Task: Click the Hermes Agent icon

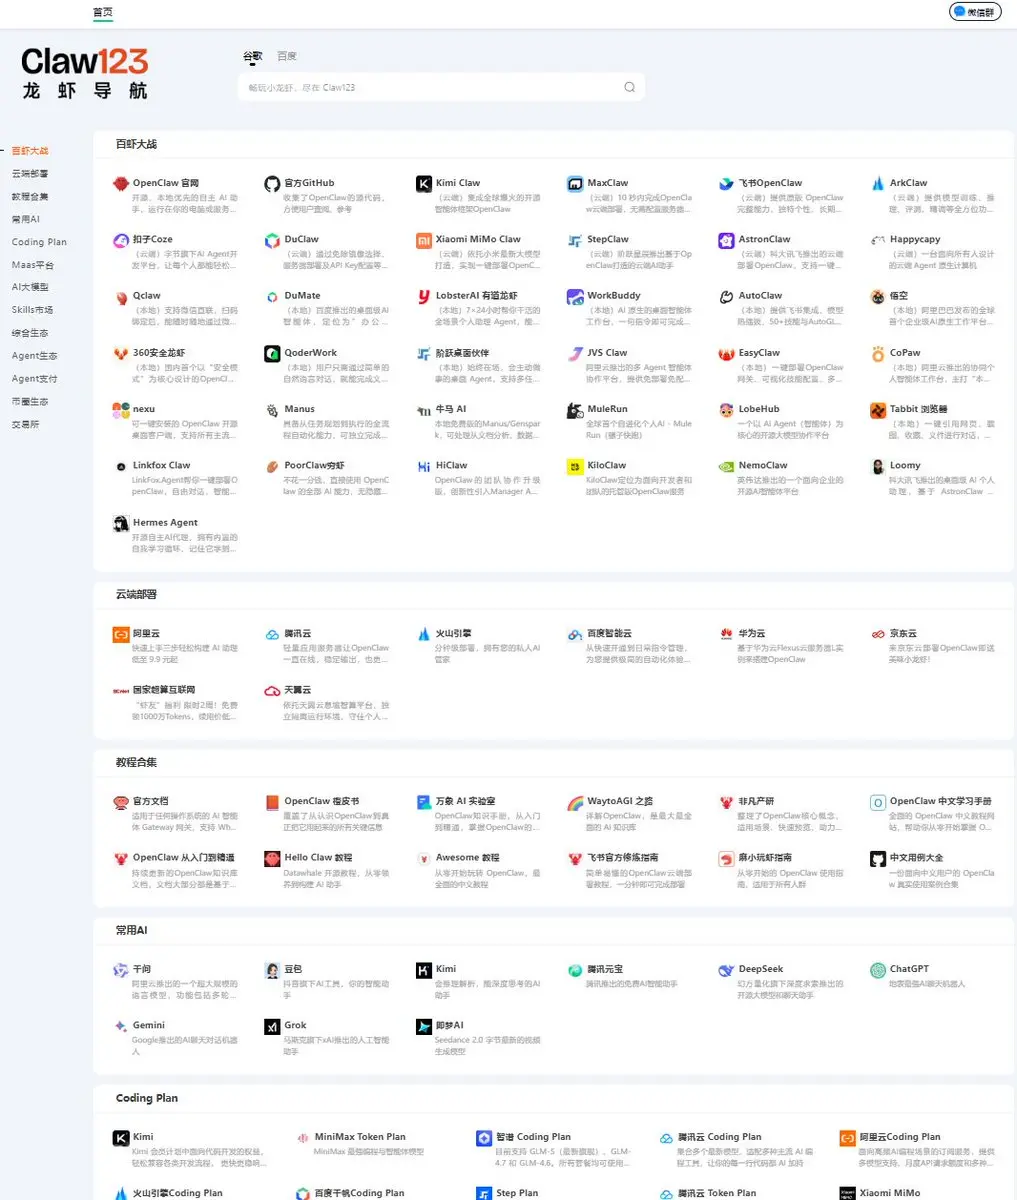Action: (x=121, y=523)
